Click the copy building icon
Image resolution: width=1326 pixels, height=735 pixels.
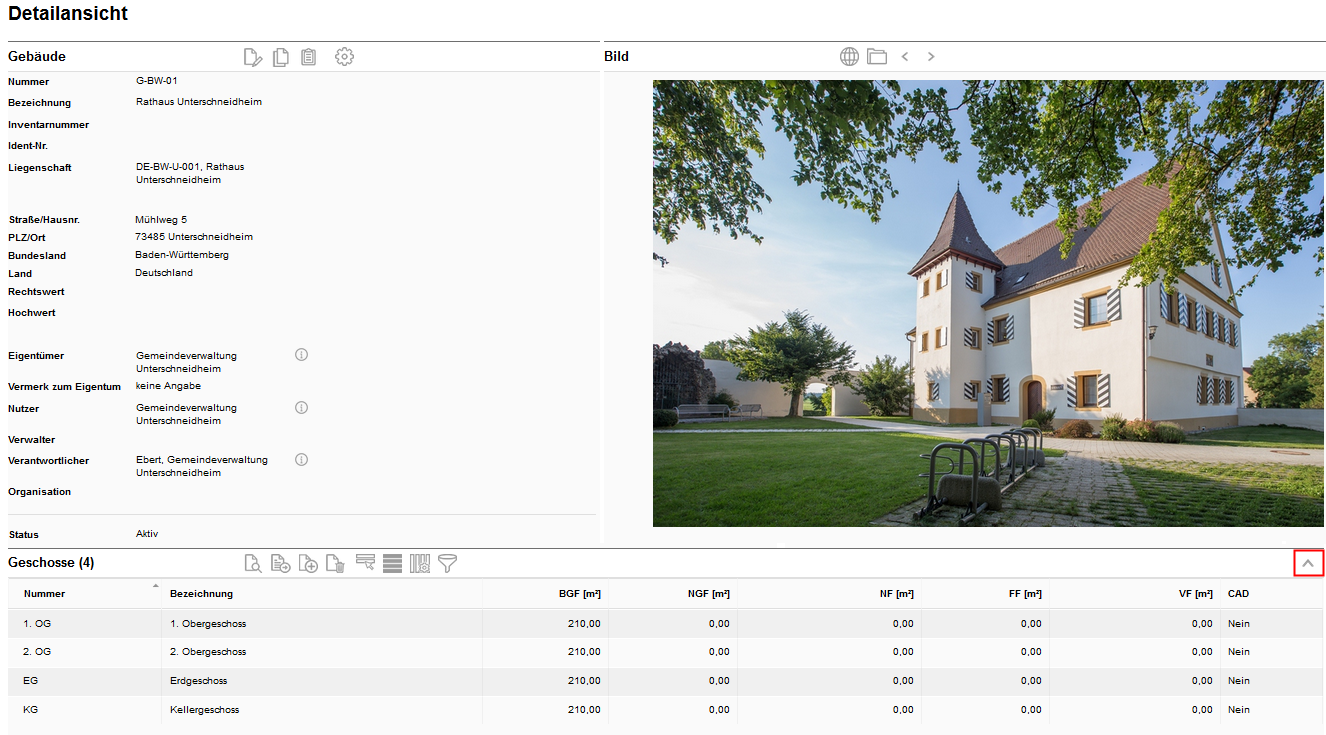pyautogui.click(x=281, y=57)
